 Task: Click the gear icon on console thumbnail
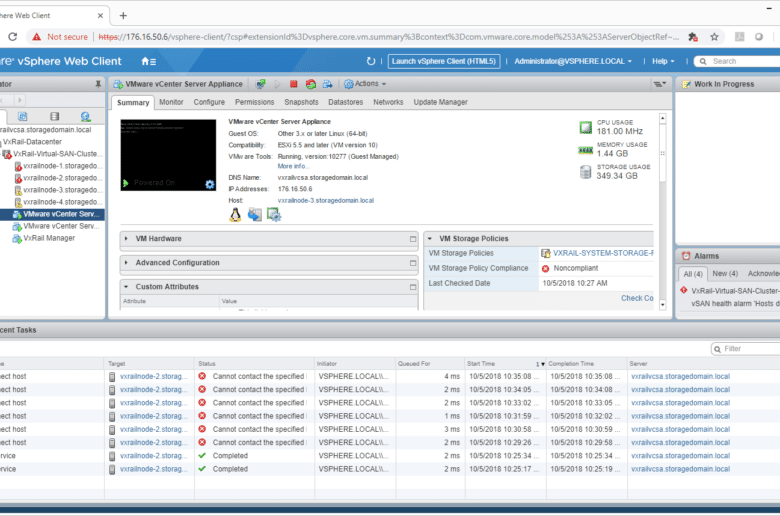point(210,185)
